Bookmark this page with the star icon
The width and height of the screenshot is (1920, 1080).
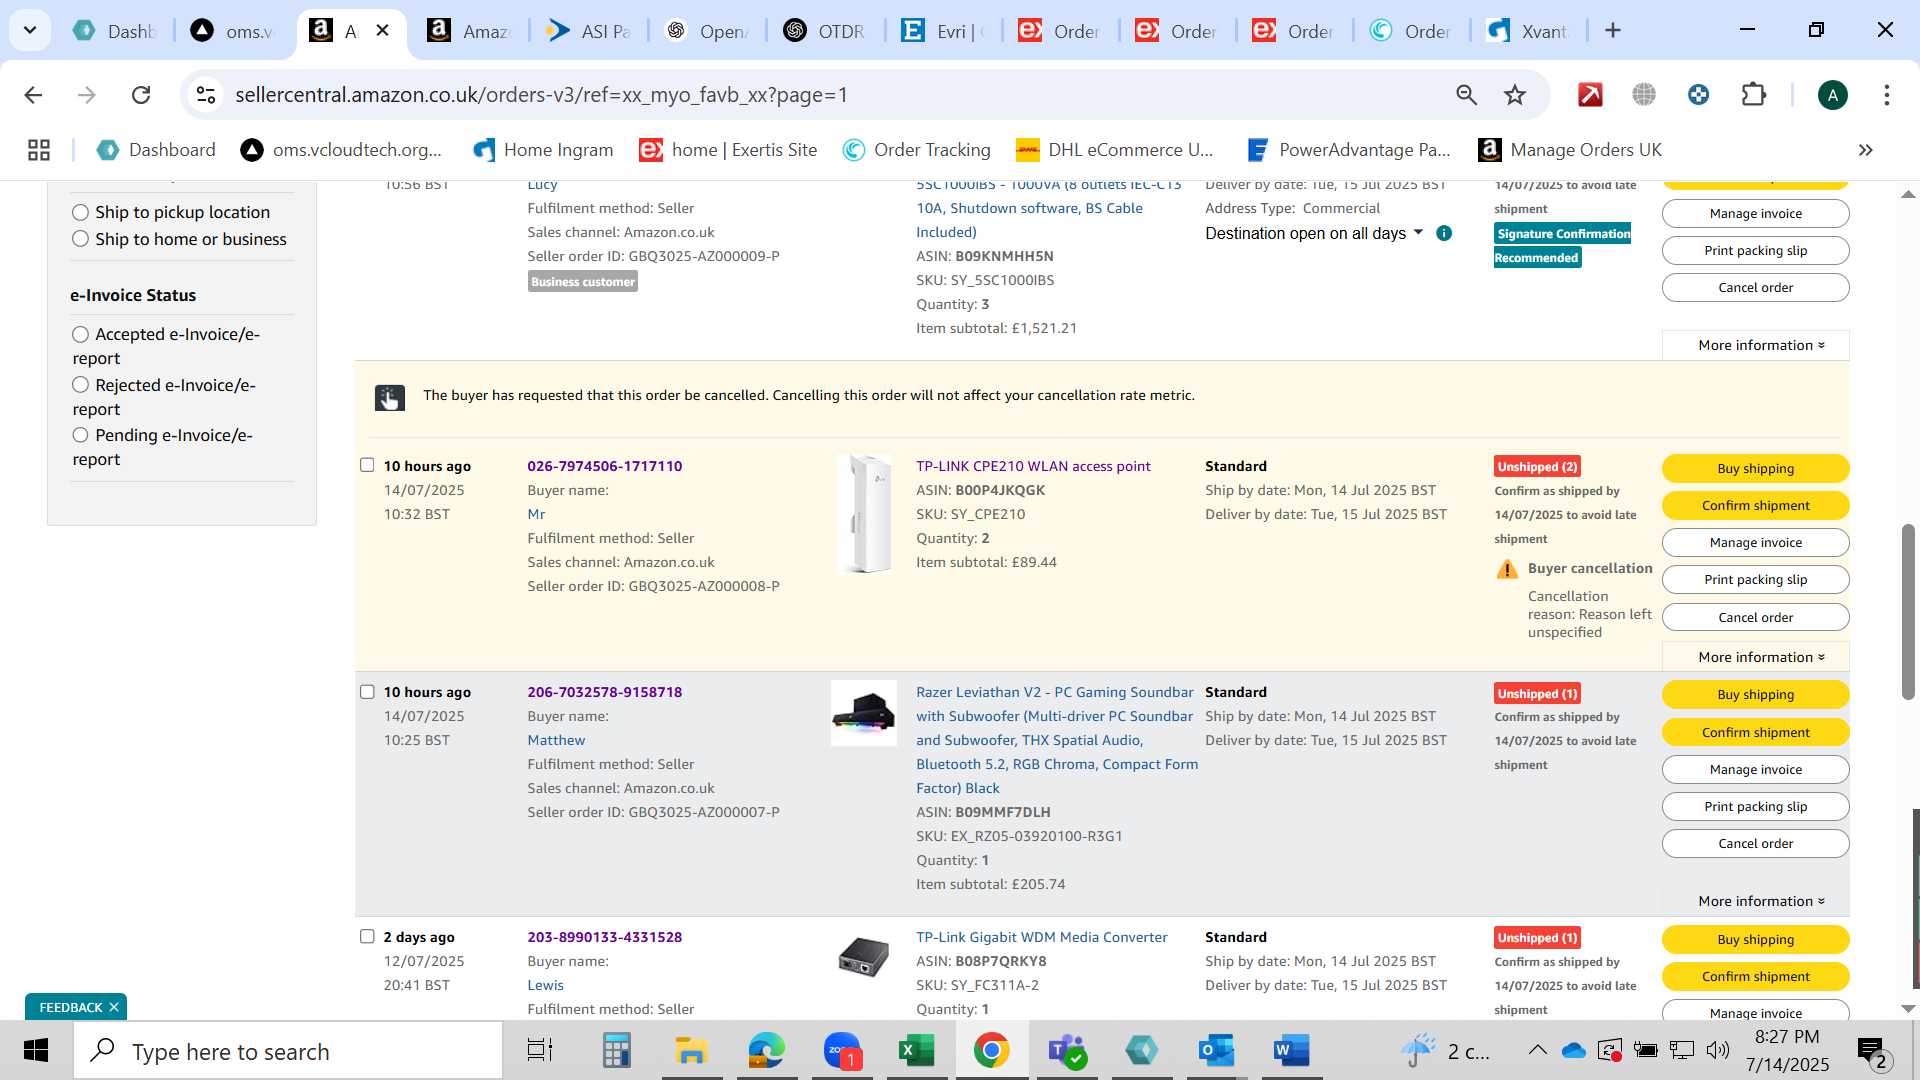point(1515,95)
